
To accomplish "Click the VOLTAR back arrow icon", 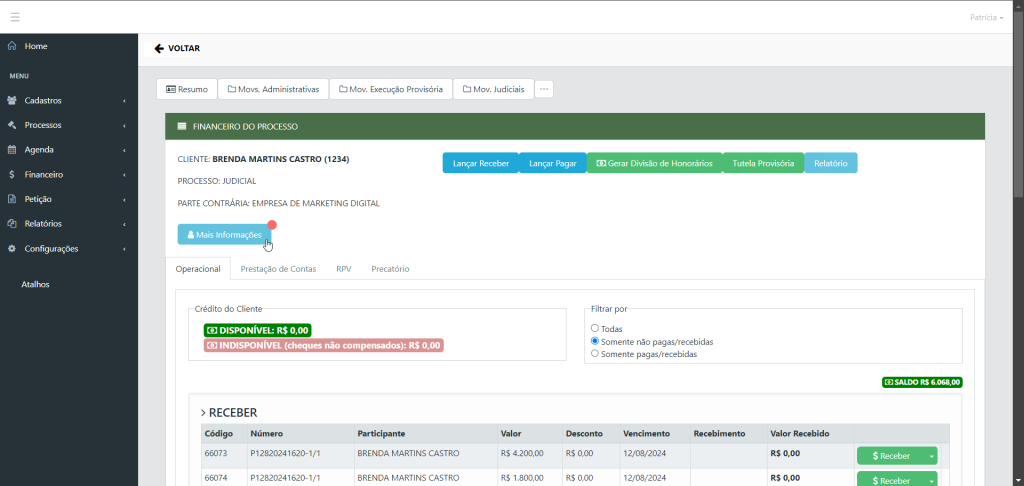I will [159, 48].
